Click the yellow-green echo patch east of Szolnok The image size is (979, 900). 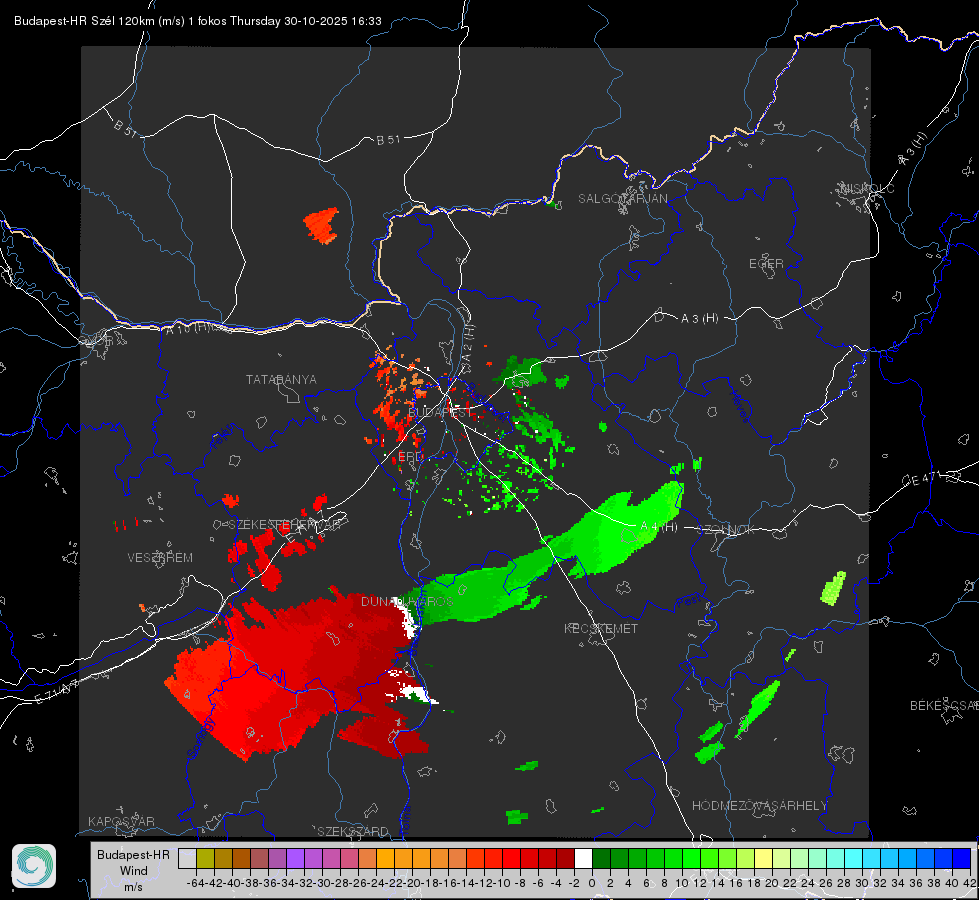coord(833,588)
